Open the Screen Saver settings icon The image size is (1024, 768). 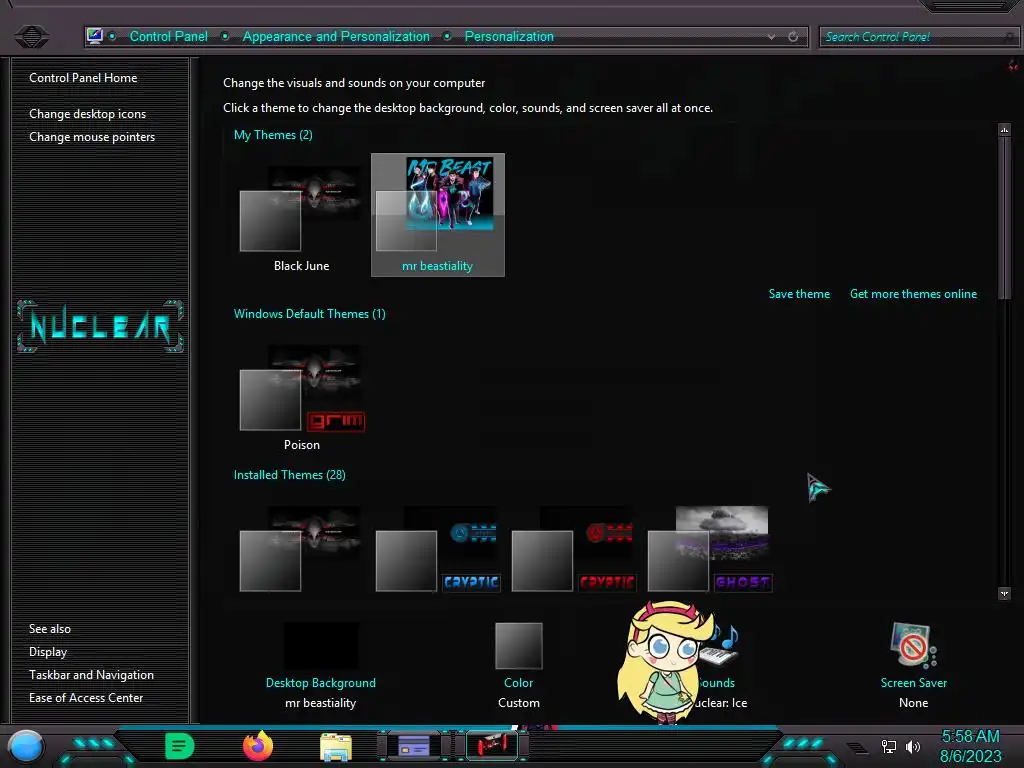tap(913, 645)
